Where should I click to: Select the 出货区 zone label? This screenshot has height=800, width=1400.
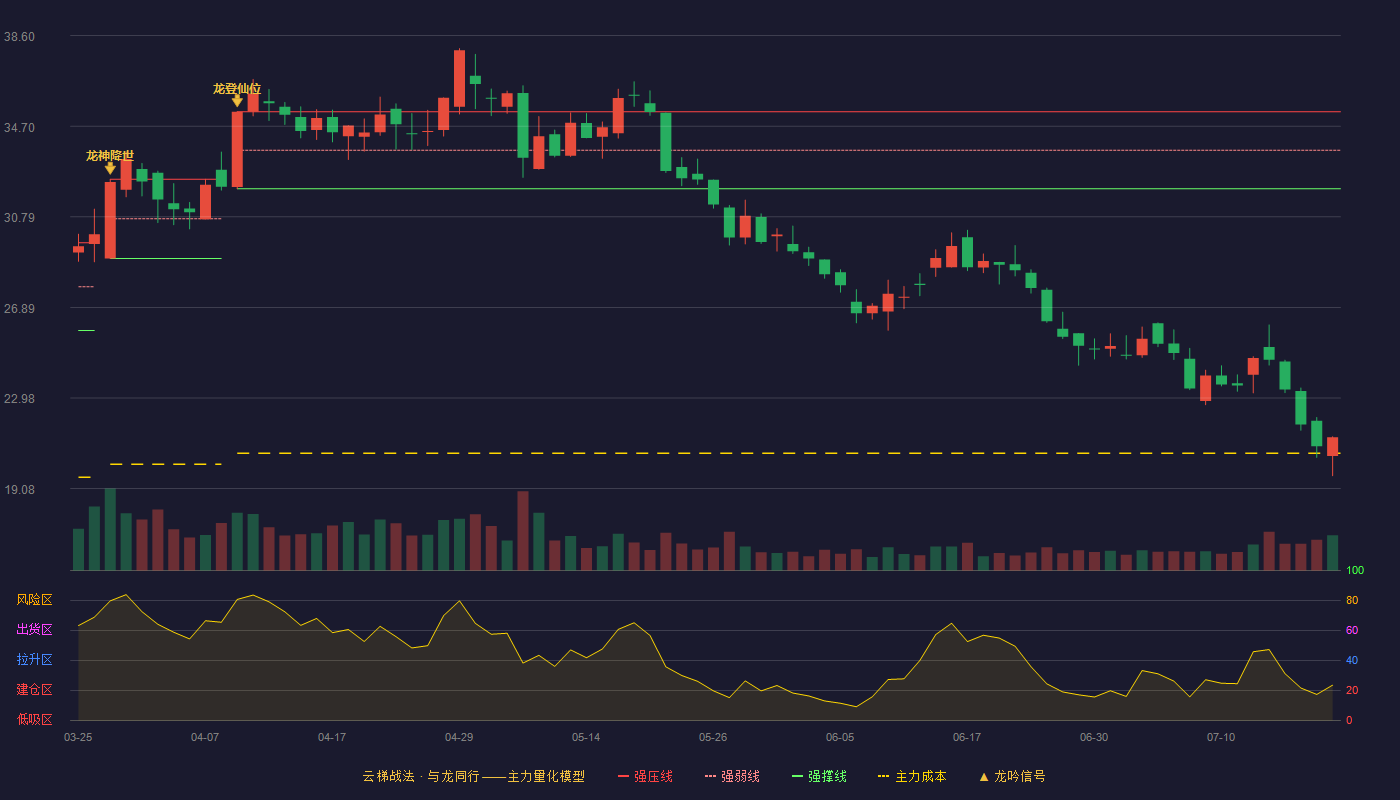click(34, 630)
